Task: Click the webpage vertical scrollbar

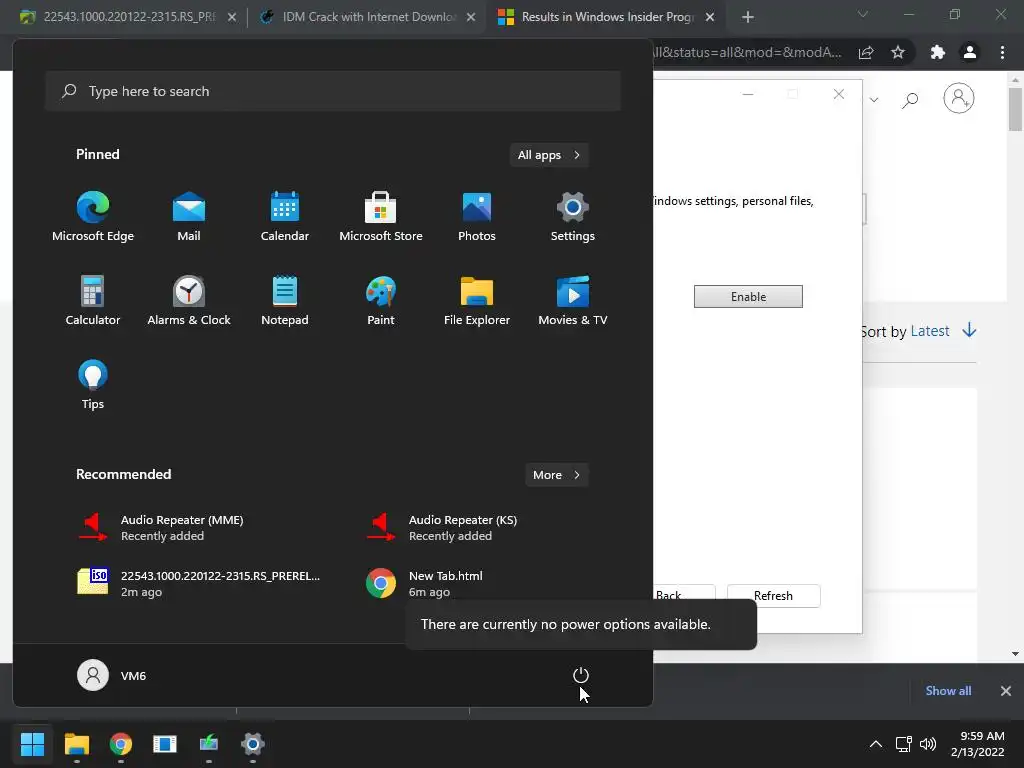Action: coord(1015,109)
